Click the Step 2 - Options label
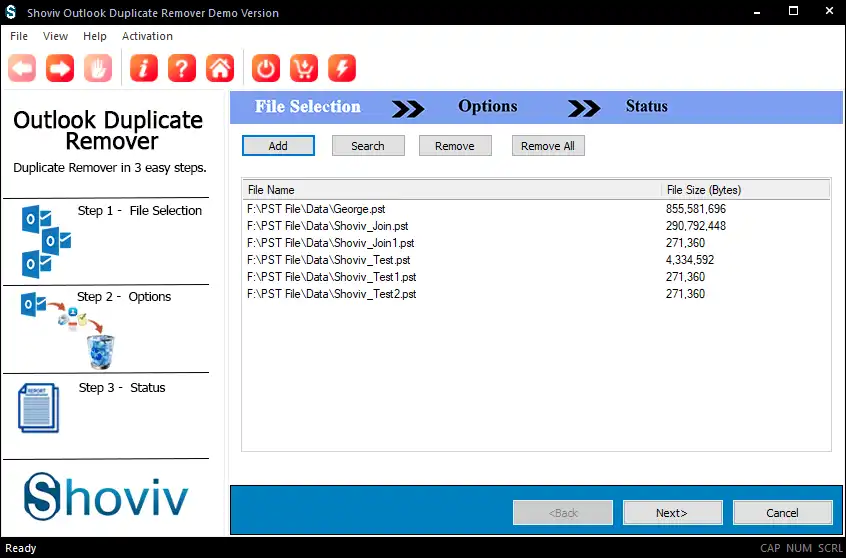 (124, 297)
